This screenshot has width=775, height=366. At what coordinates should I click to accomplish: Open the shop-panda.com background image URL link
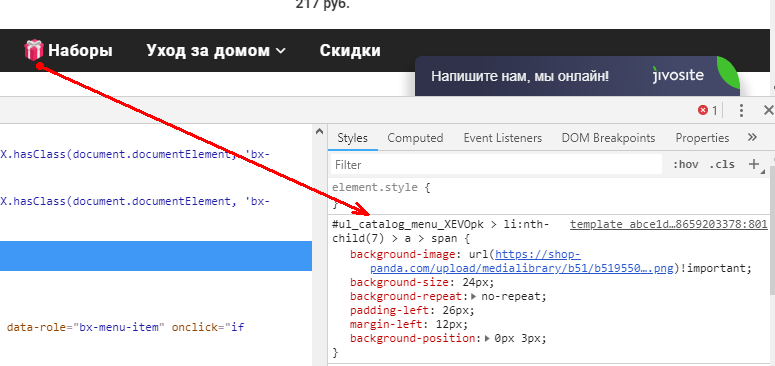522,262
